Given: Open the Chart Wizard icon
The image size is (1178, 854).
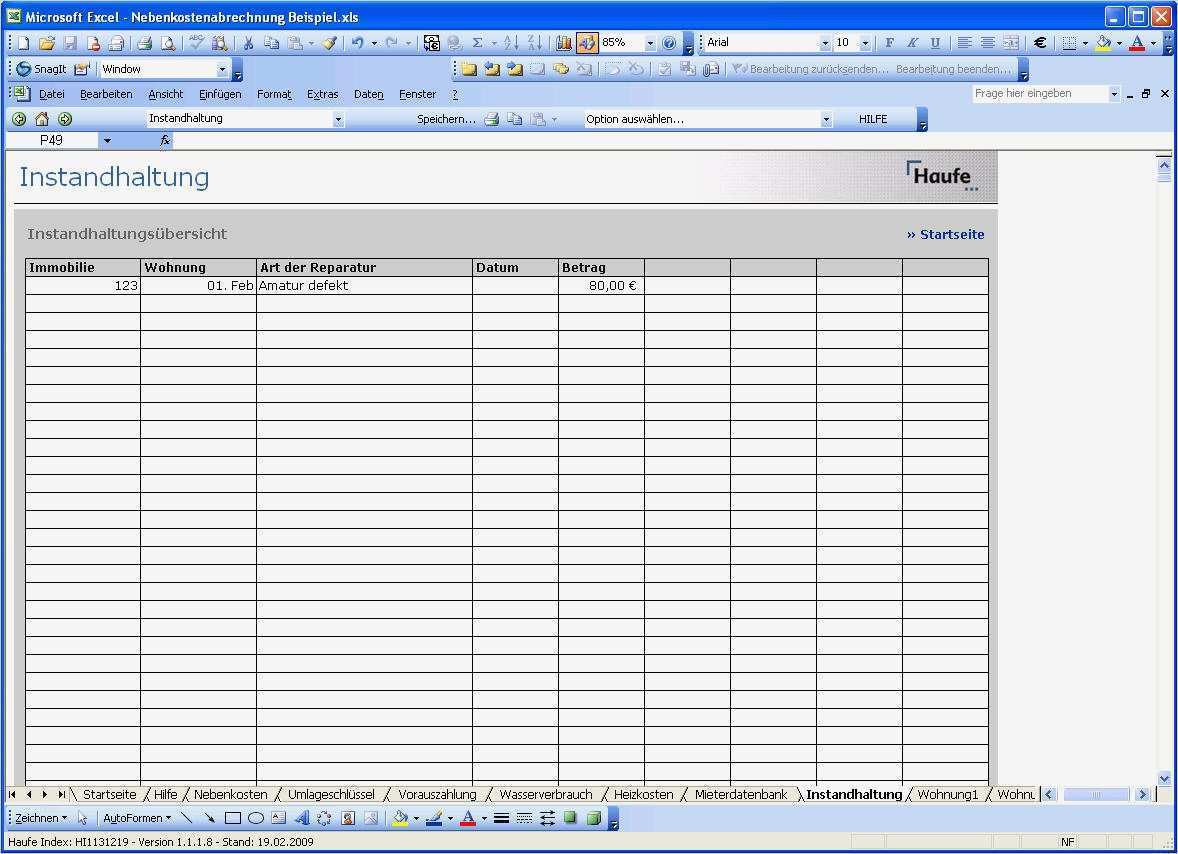Looking at the screenshot, I should tap(564, 42).
